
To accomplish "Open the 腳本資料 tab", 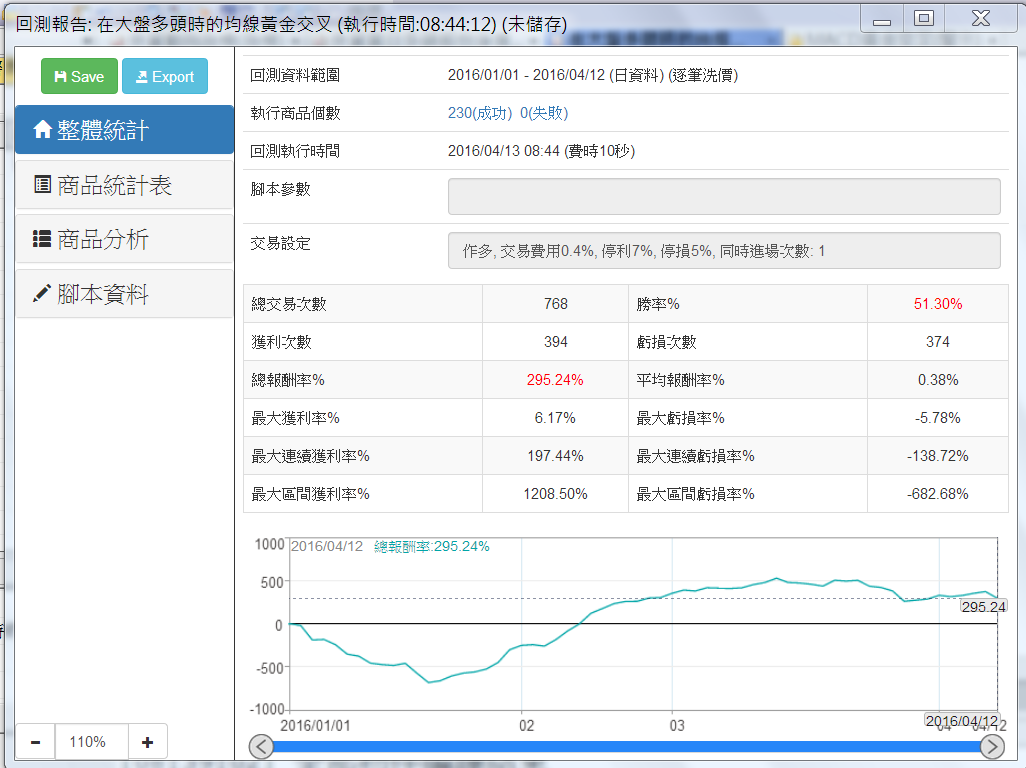I will 124,294.
